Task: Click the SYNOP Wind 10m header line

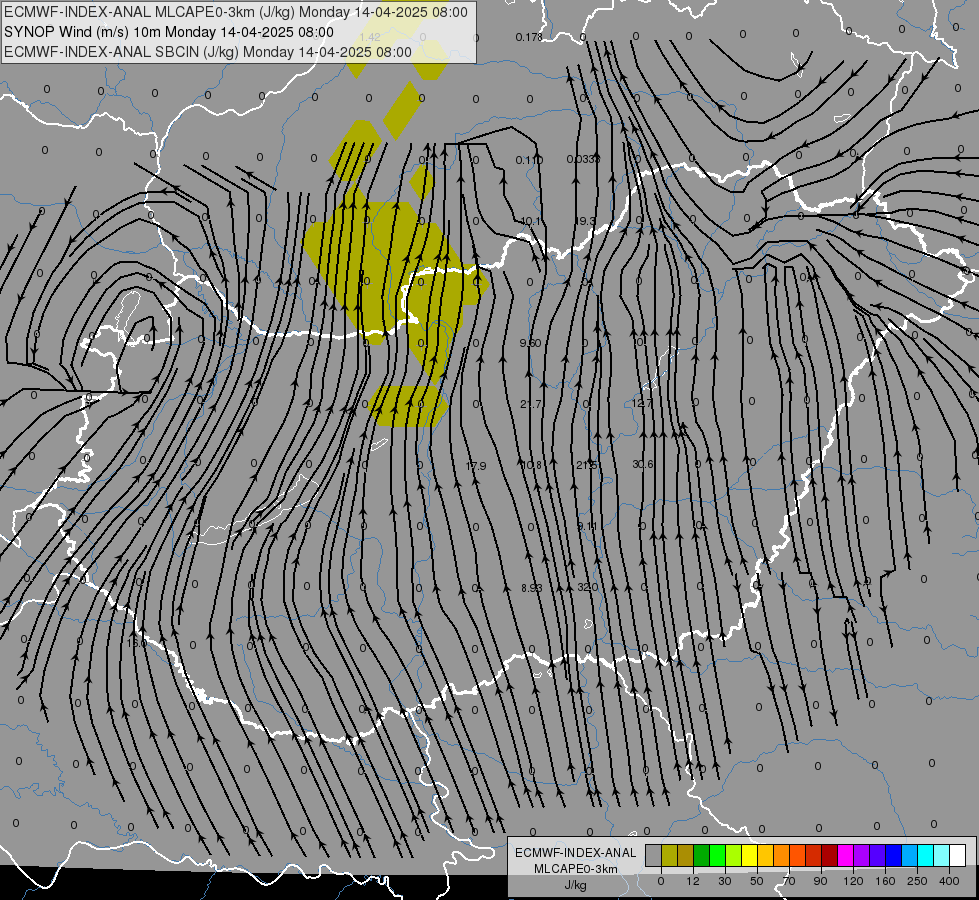Action: (169, 32)
